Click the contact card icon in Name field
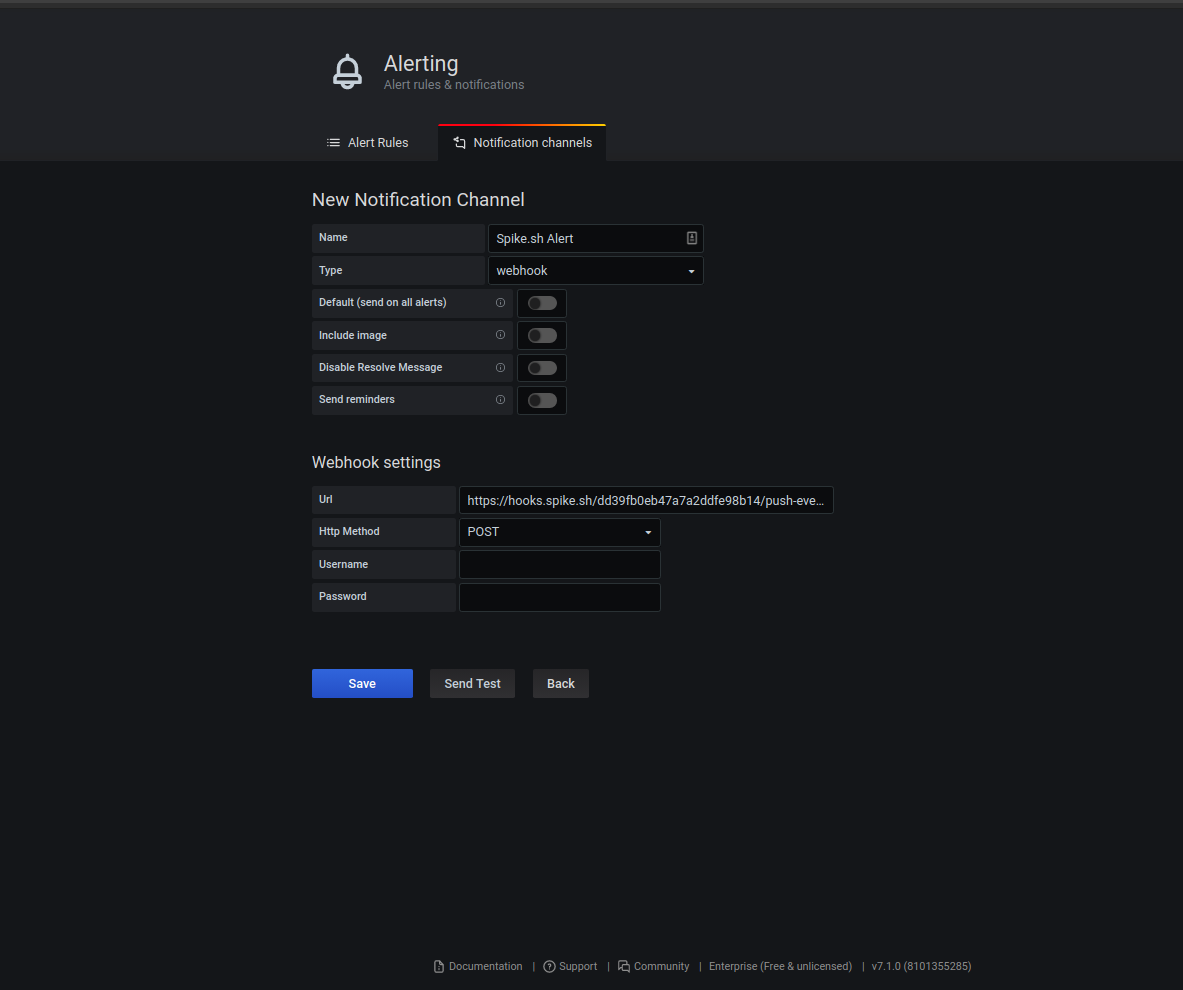The image size is (1183, 990). 691,239
